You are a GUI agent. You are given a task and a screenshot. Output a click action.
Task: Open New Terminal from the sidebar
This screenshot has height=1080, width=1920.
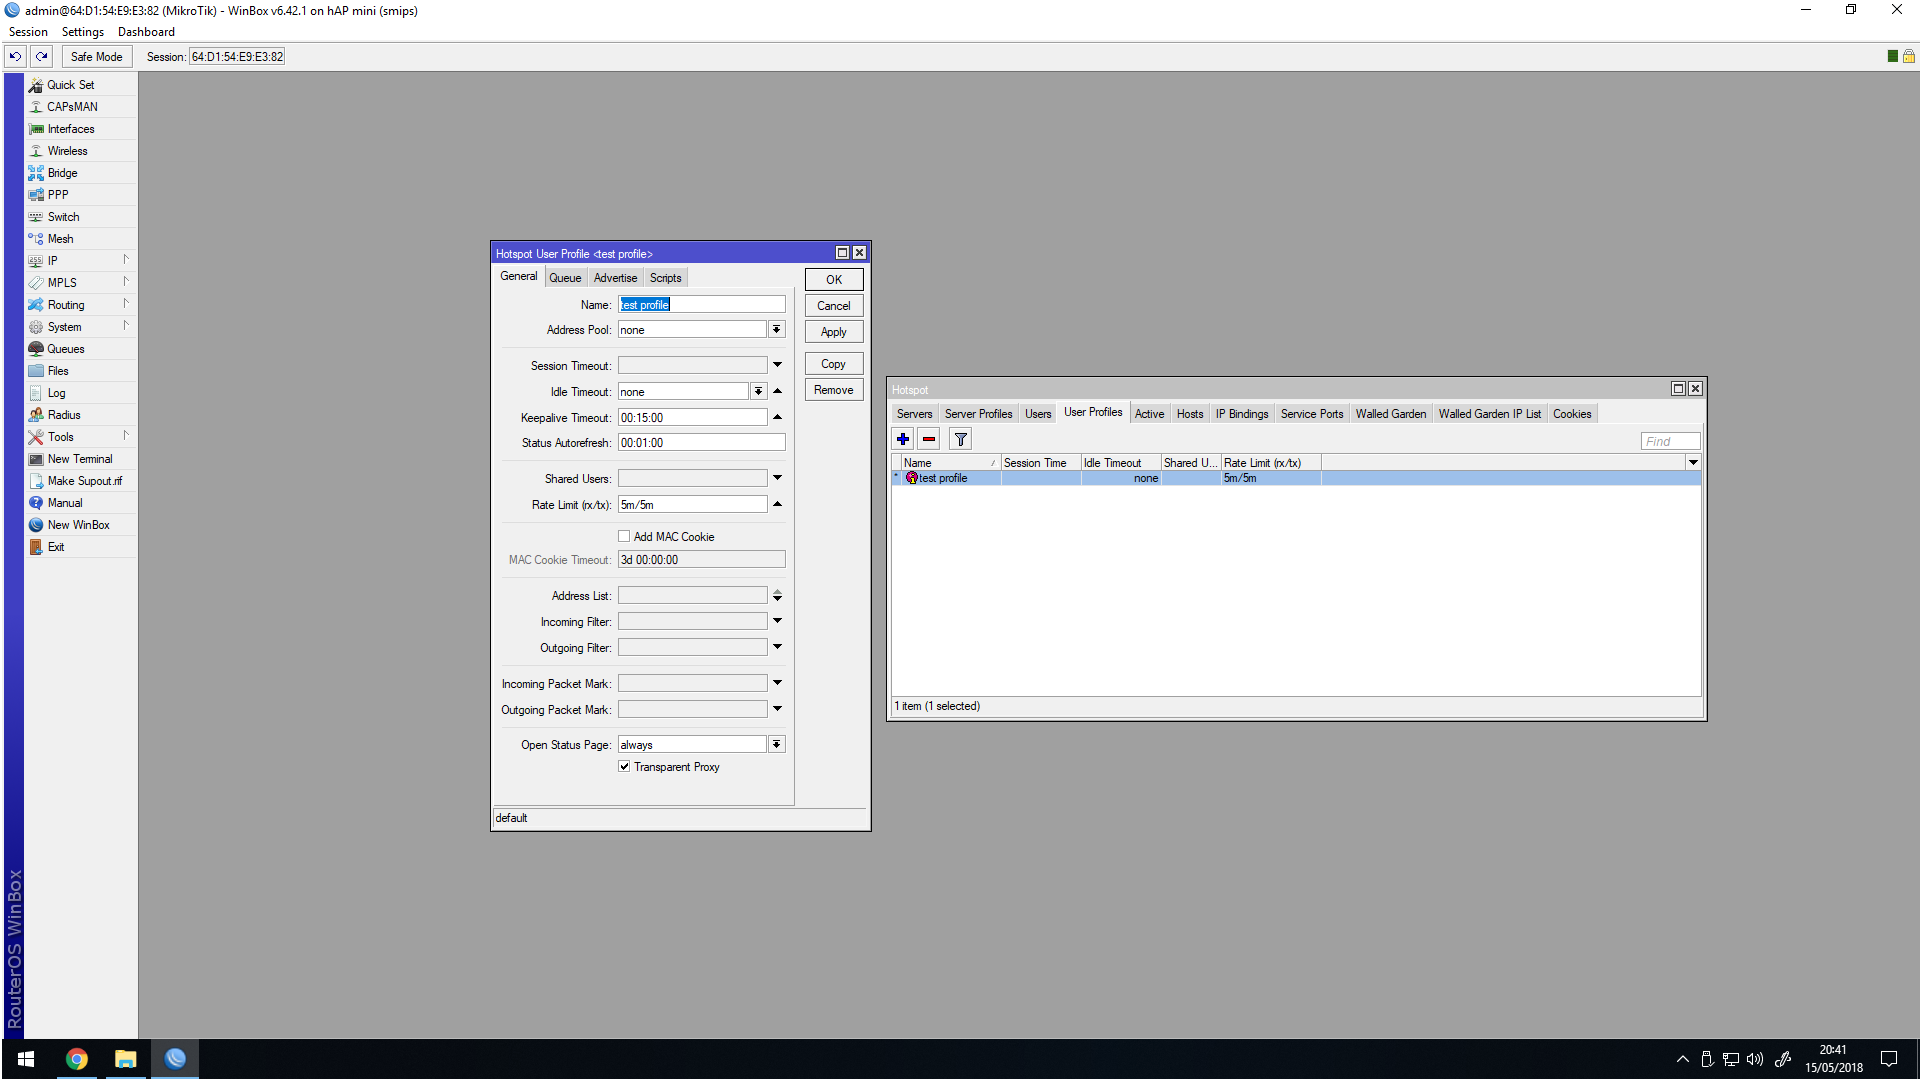pyautogui.click(x=80, y=459)
